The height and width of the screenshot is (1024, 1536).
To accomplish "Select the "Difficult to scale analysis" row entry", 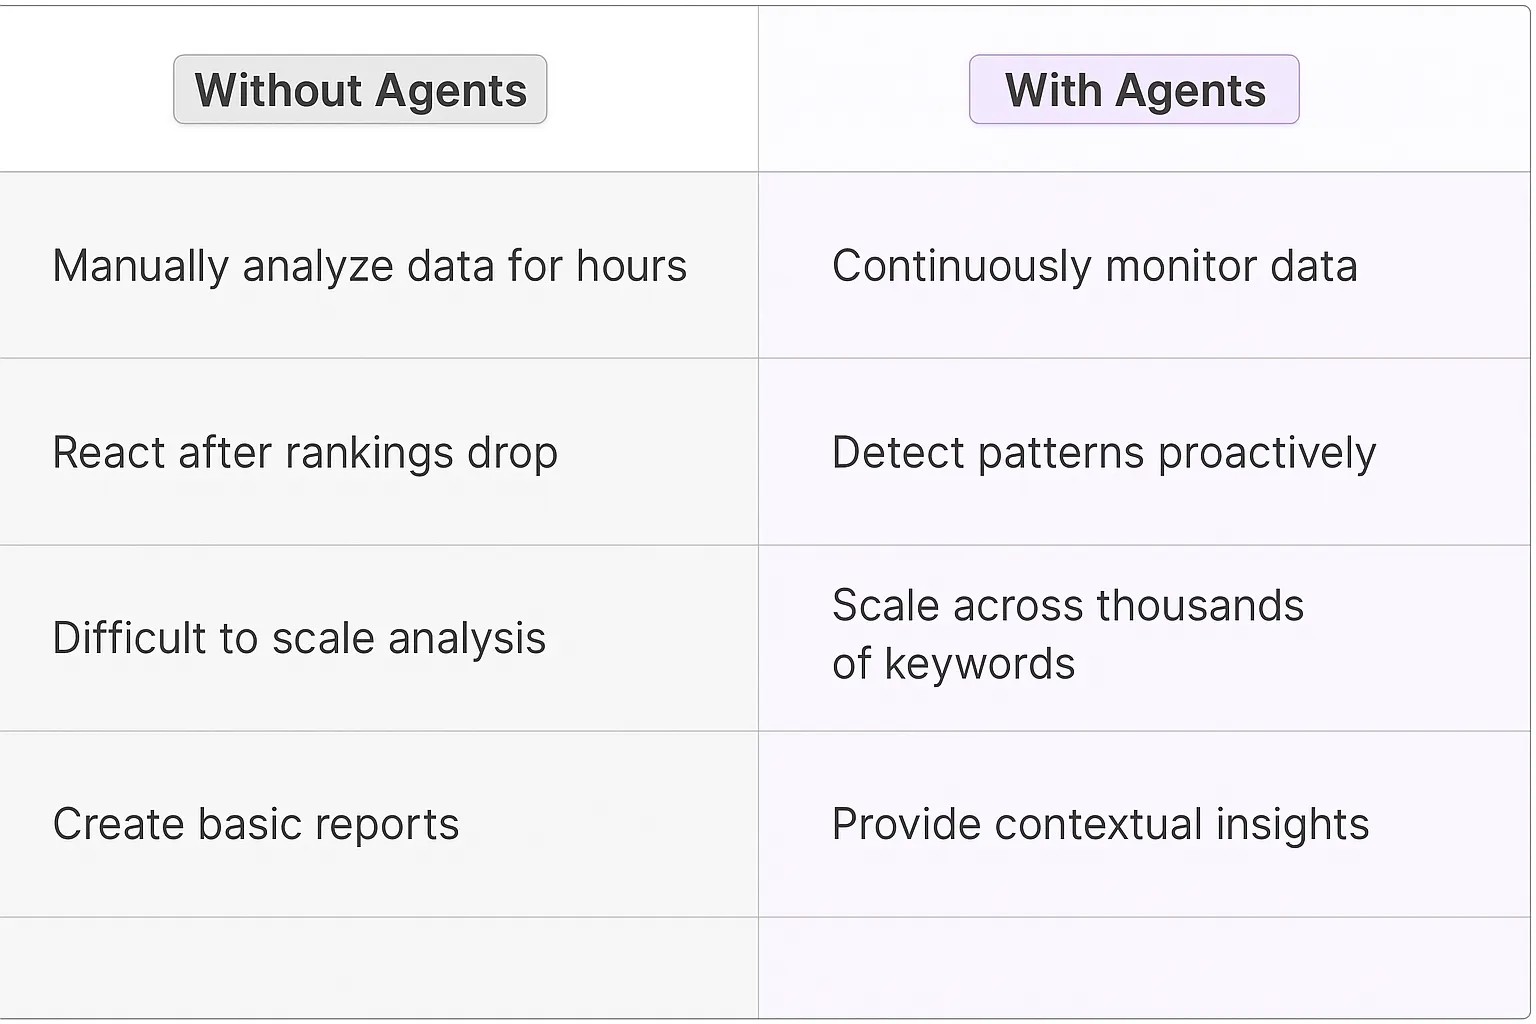I will (x=299, y=638).
